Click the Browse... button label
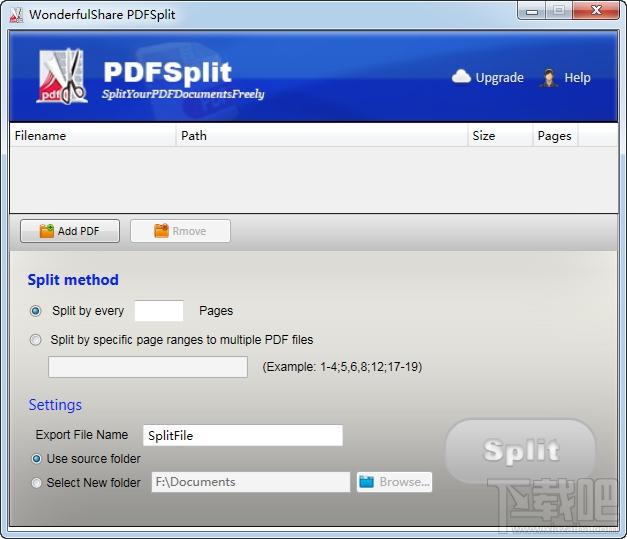This screenshot has height=539, width=627. tap(404, 482)
